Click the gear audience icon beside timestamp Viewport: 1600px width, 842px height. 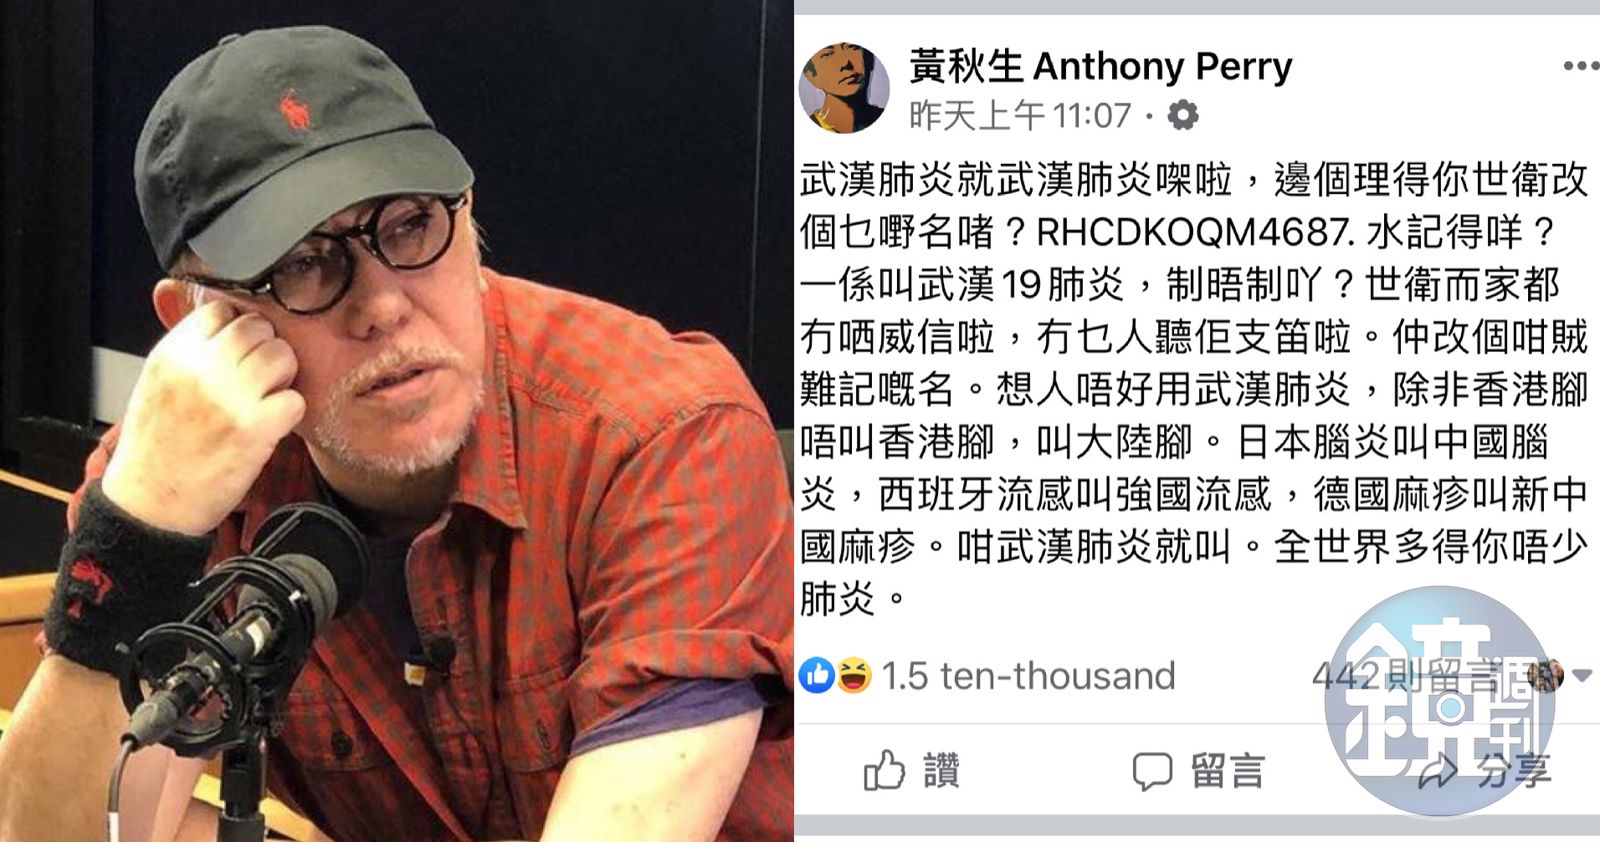1183,115
